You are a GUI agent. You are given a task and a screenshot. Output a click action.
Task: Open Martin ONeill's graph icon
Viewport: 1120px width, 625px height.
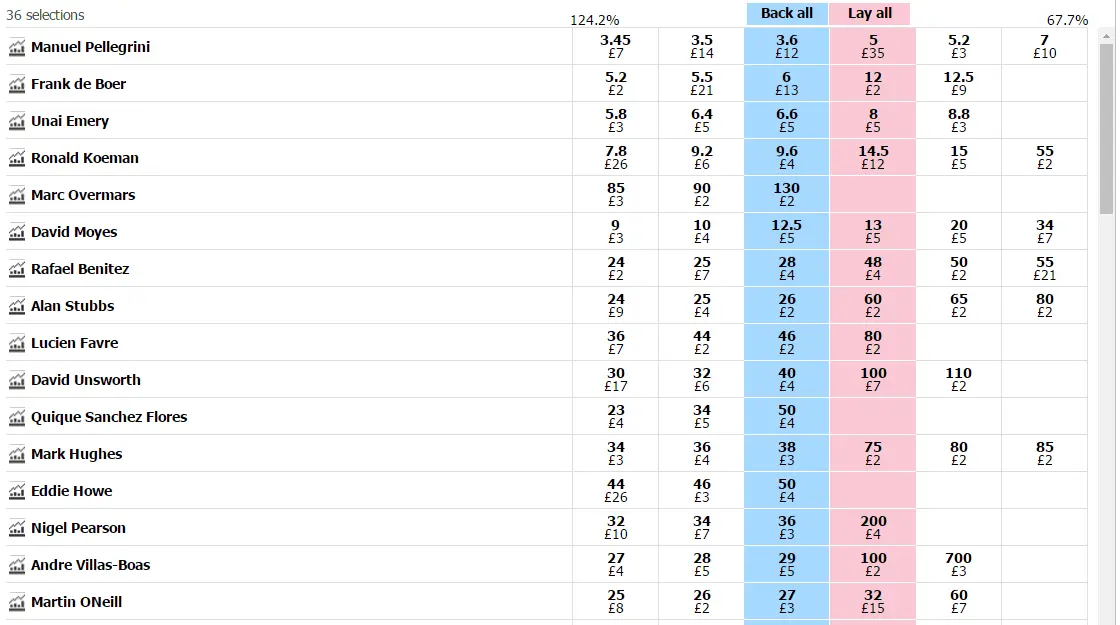click(x=17, y=602)
